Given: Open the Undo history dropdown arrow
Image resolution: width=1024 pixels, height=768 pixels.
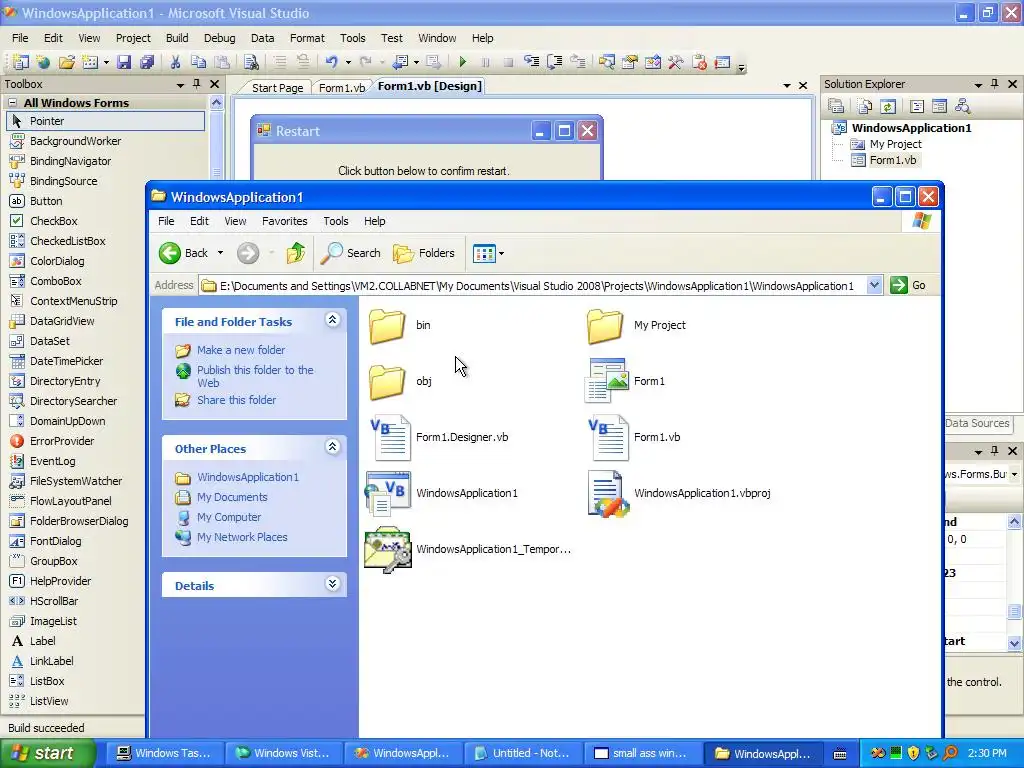Looking at the screenshot, I should tap(348, 63).
